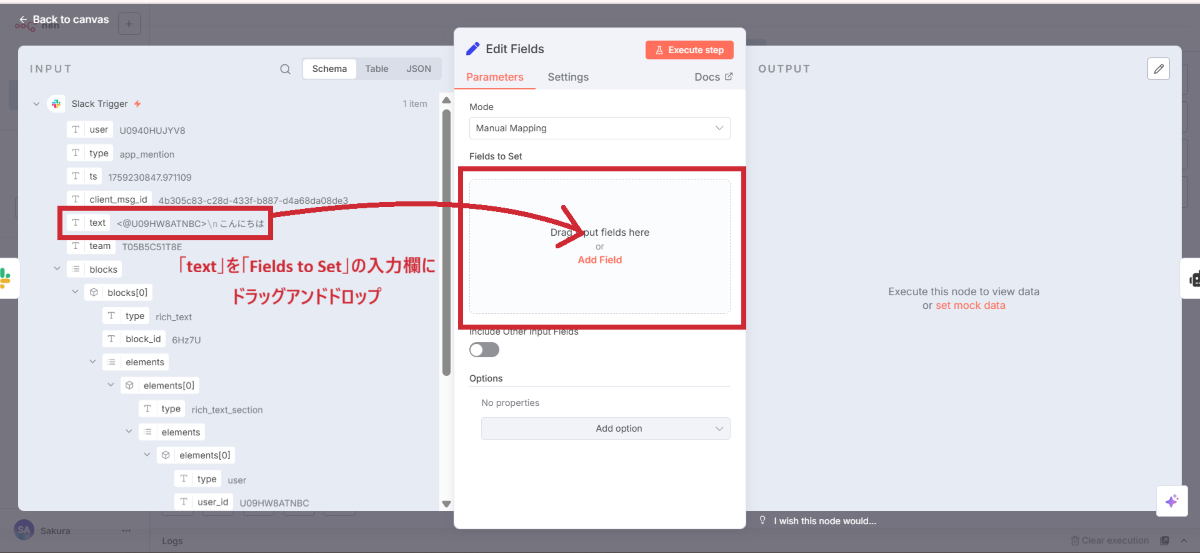Click the output edit pencil icon

tap(1158, 68)
